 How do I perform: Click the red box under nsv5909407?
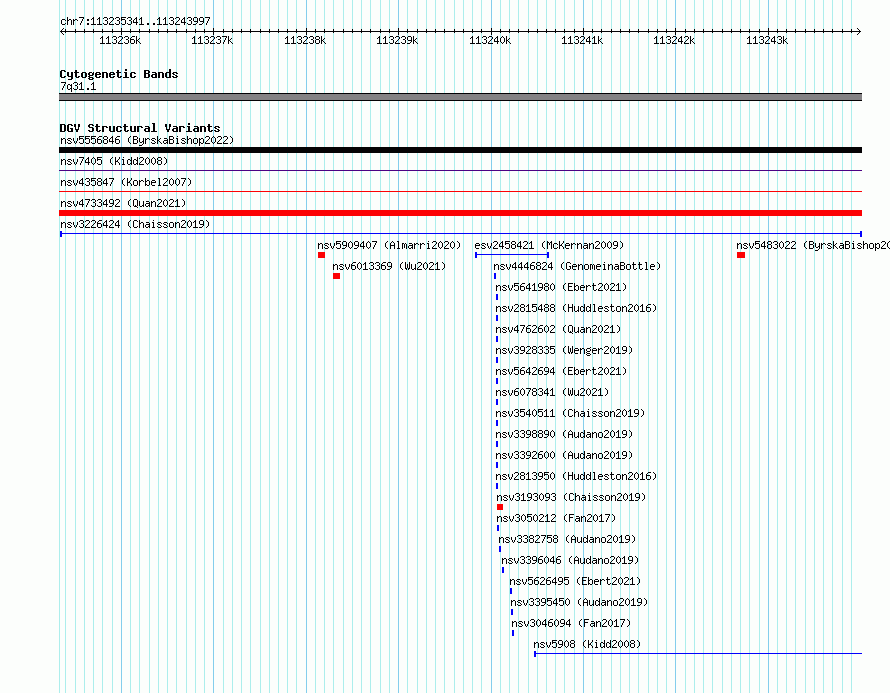click(321, 255)
